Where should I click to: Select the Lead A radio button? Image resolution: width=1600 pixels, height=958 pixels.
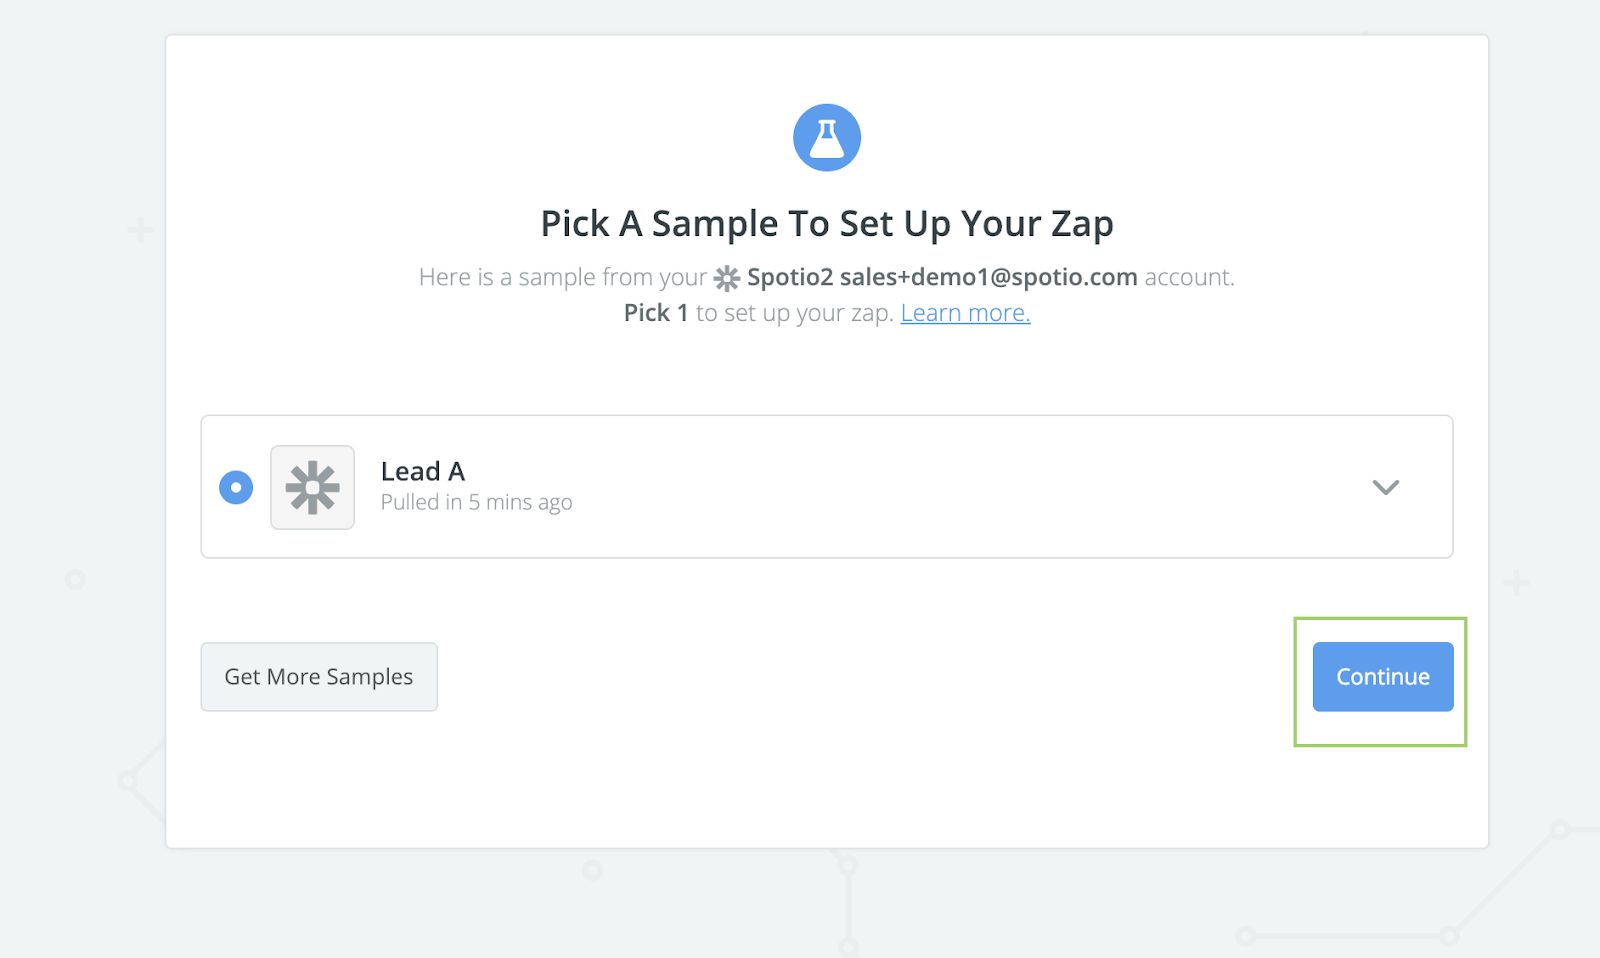coord(236,488)
